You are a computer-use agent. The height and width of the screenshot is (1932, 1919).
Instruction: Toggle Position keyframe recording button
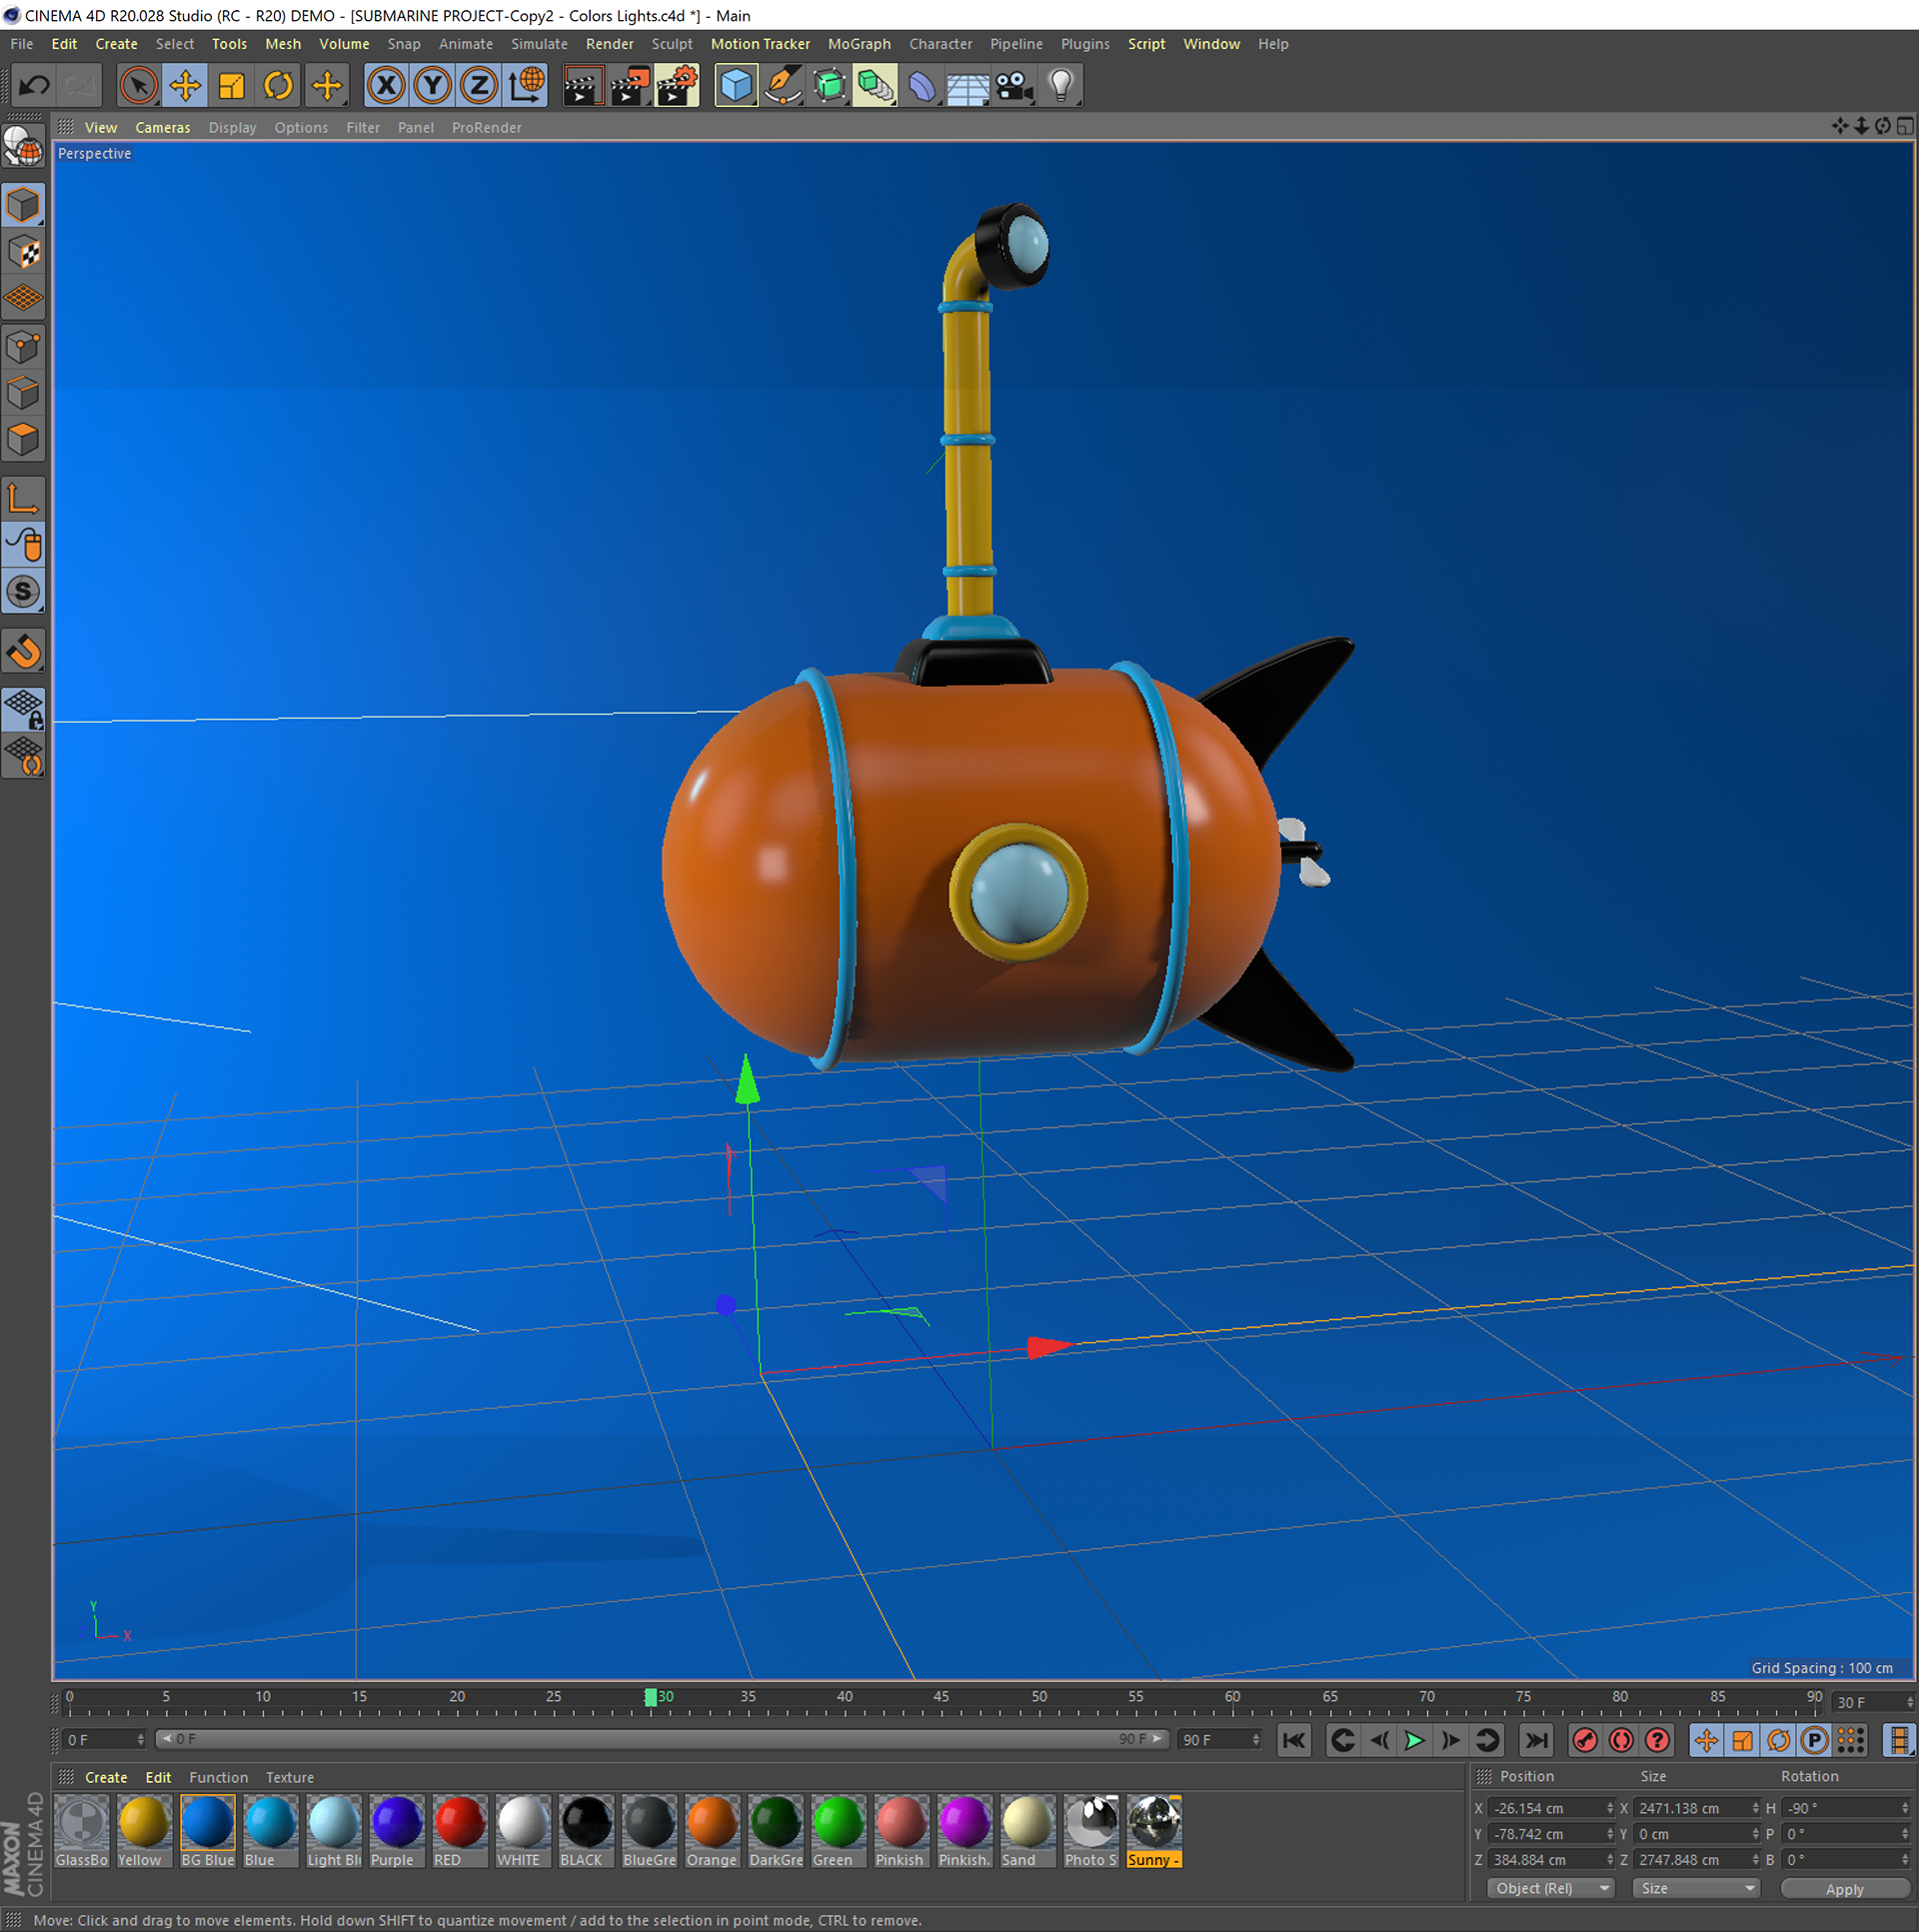pyautogui.click(x=1706, y=1740)
